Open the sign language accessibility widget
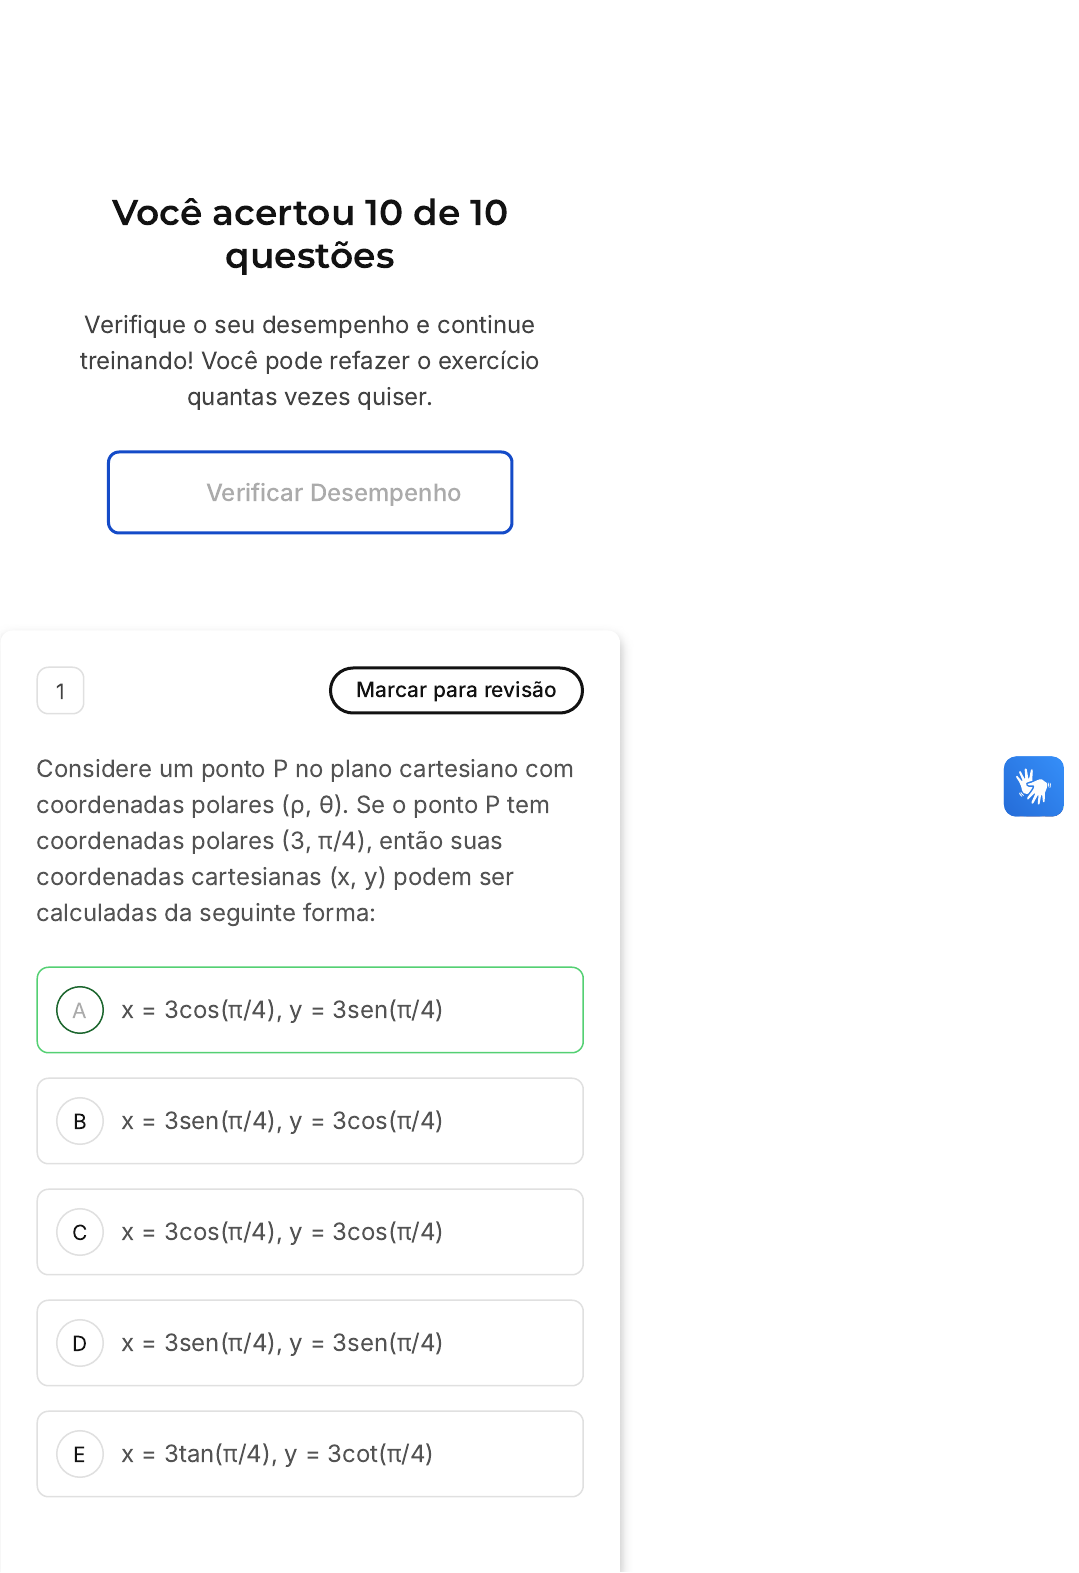 point(1033,786)
